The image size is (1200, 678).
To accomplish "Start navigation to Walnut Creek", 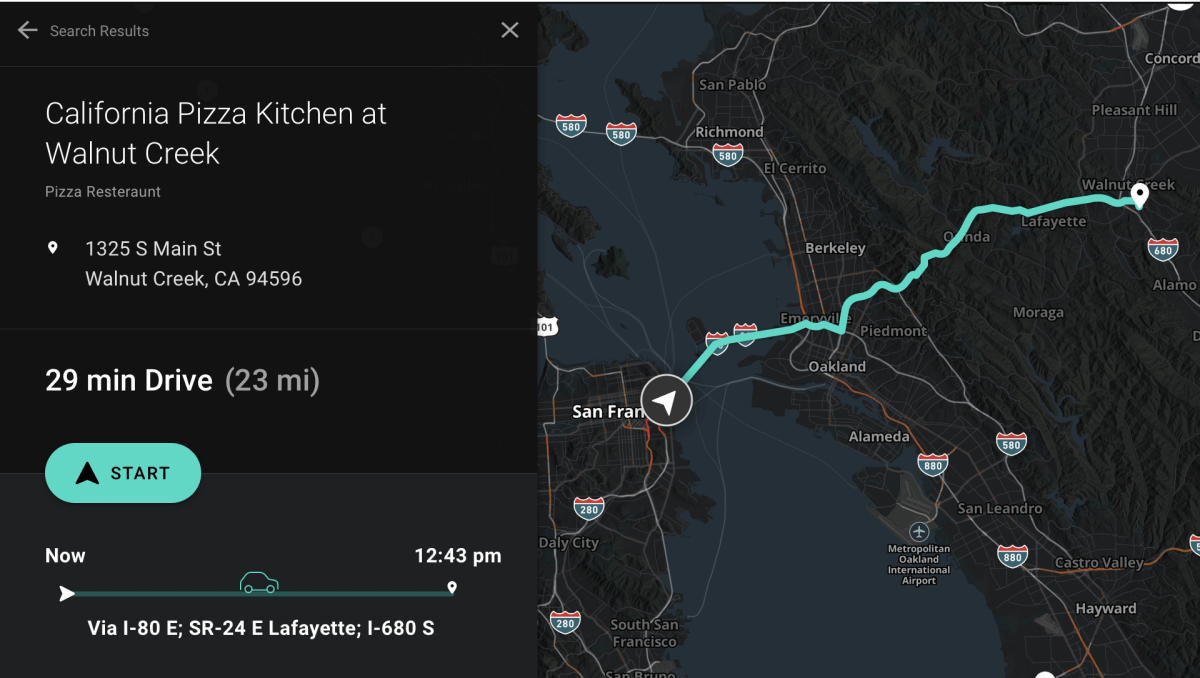I will [x=123, y=473].
